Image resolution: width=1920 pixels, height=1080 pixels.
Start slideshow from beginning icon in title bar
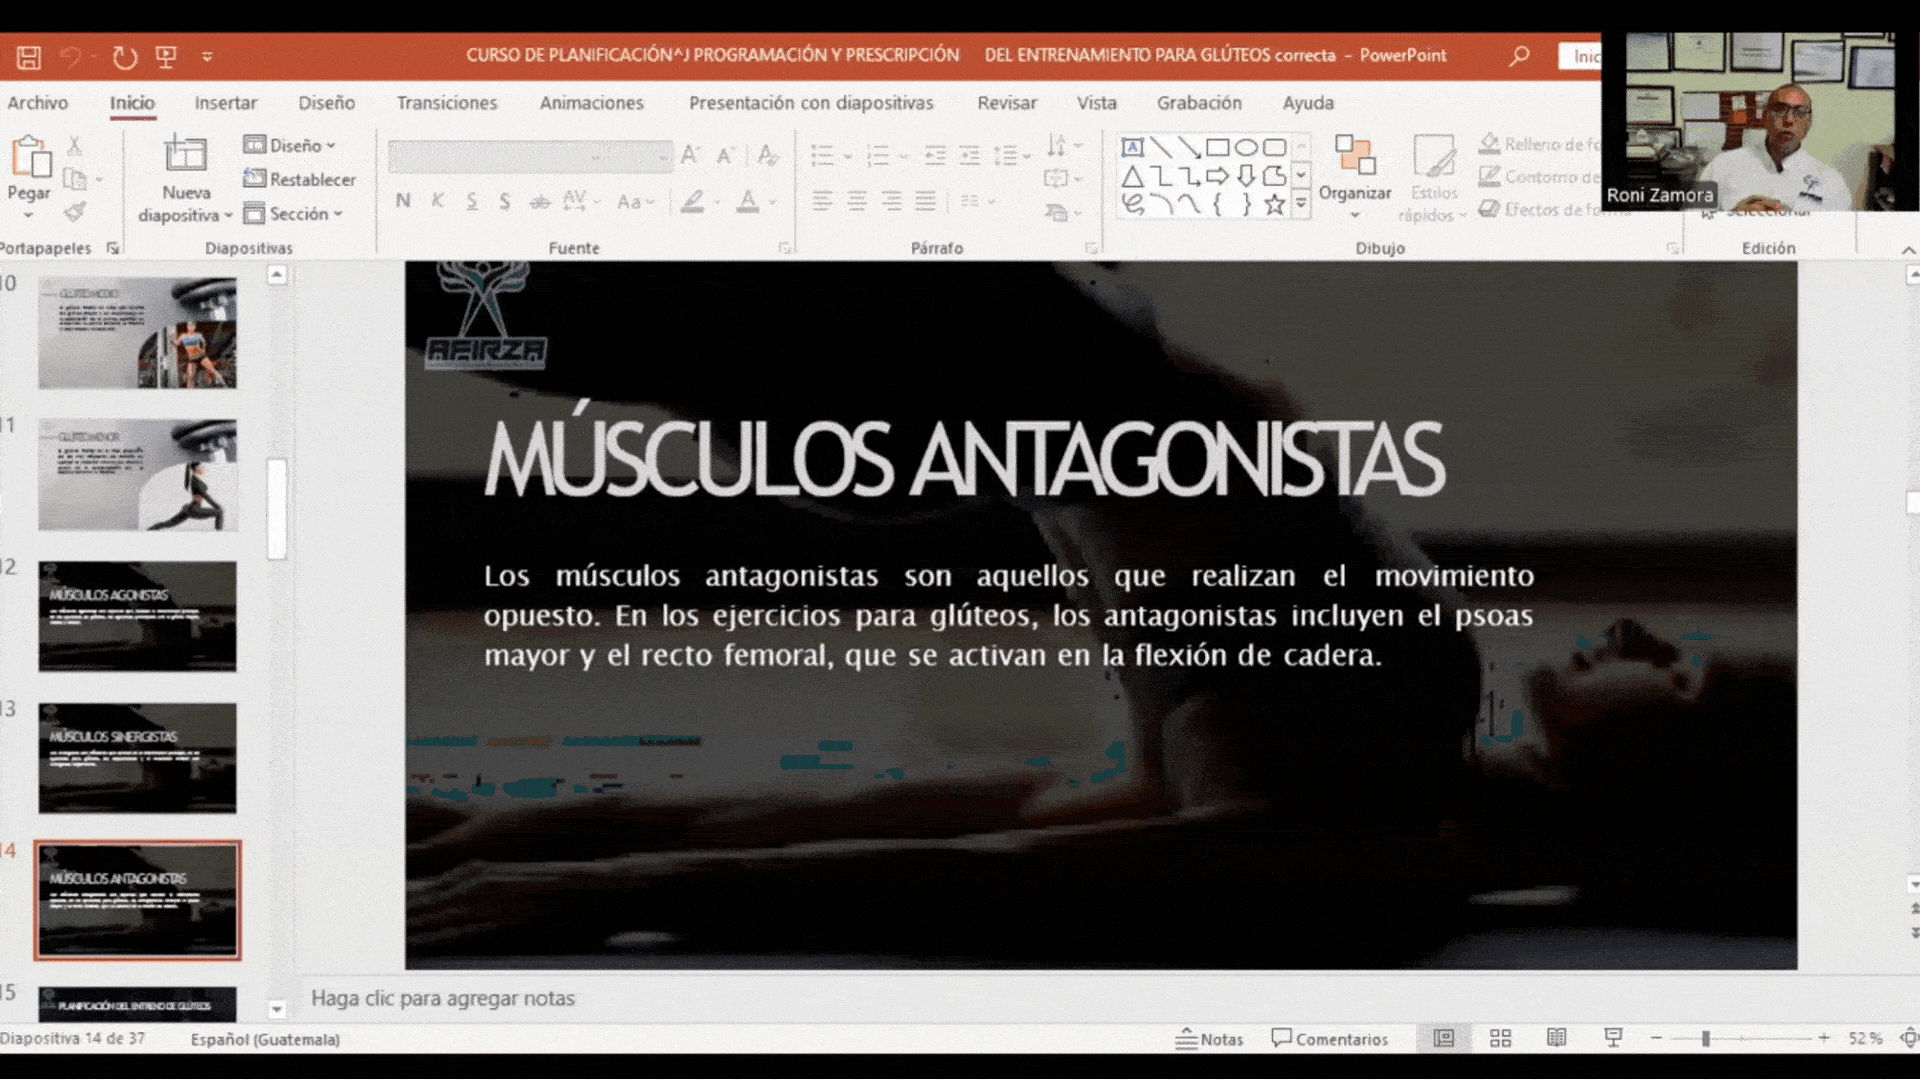coord(166,57)
